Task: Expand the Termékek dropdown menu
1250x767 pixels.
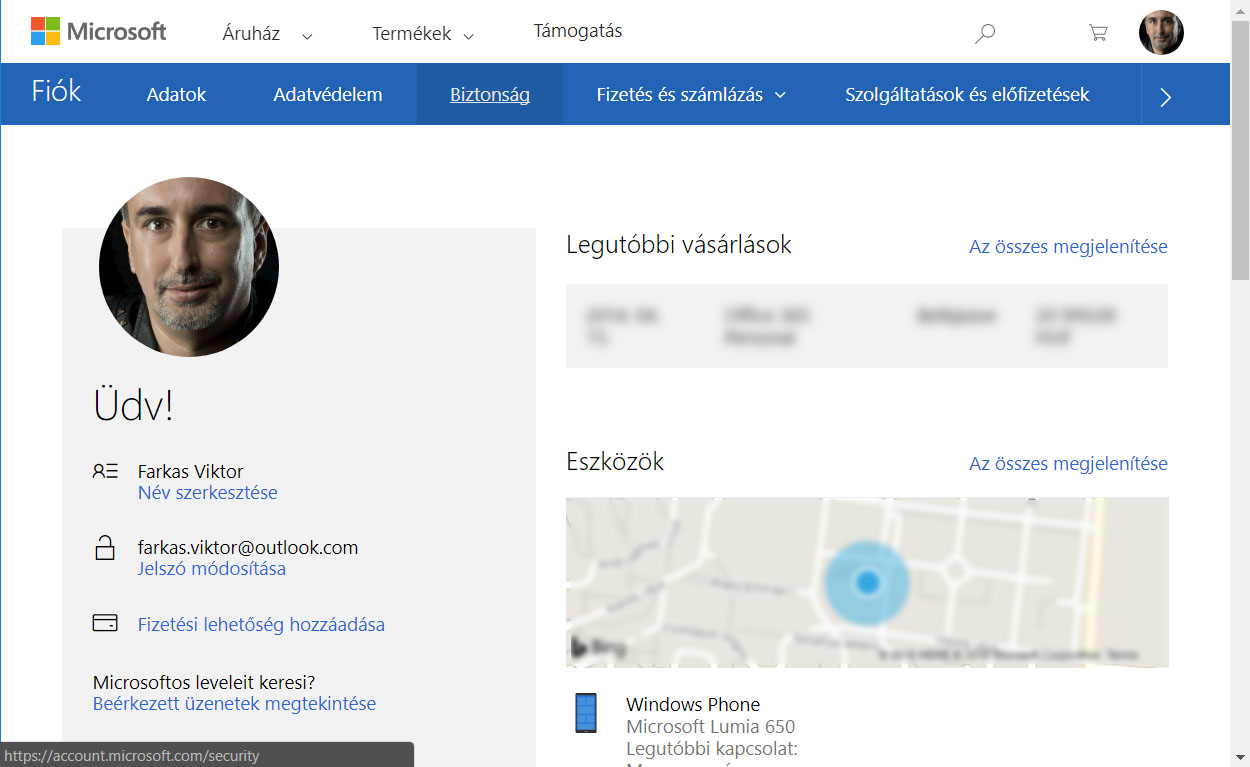Action: (423, 34)
